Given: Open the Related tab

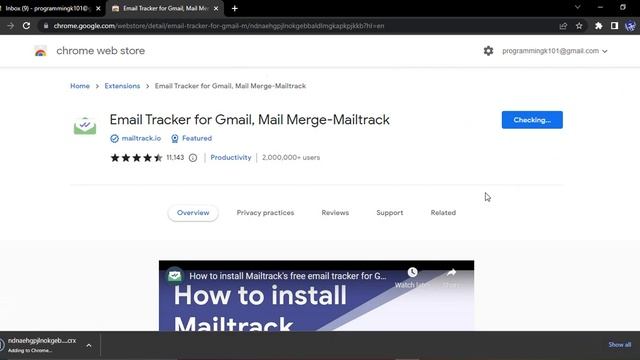Looking at the screenshot, I should pyautogui.click(x=443, y=213).
